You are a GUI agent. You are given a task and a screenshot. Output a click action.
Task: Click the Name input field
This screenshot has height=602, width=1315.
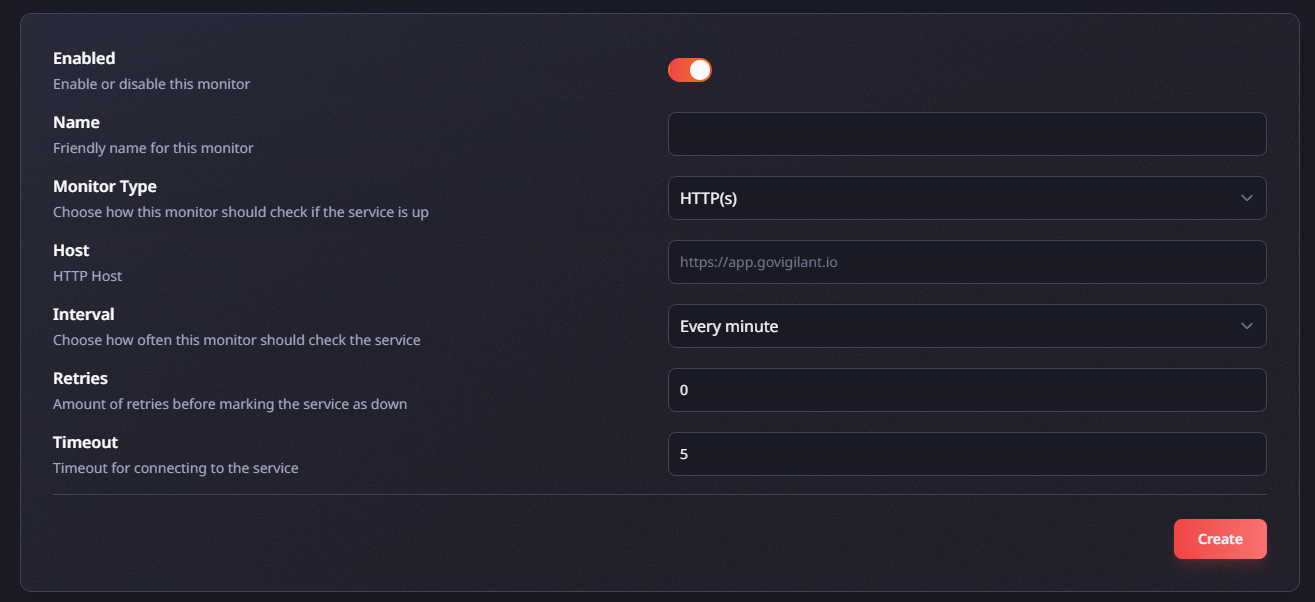click(x=966, y=134)
